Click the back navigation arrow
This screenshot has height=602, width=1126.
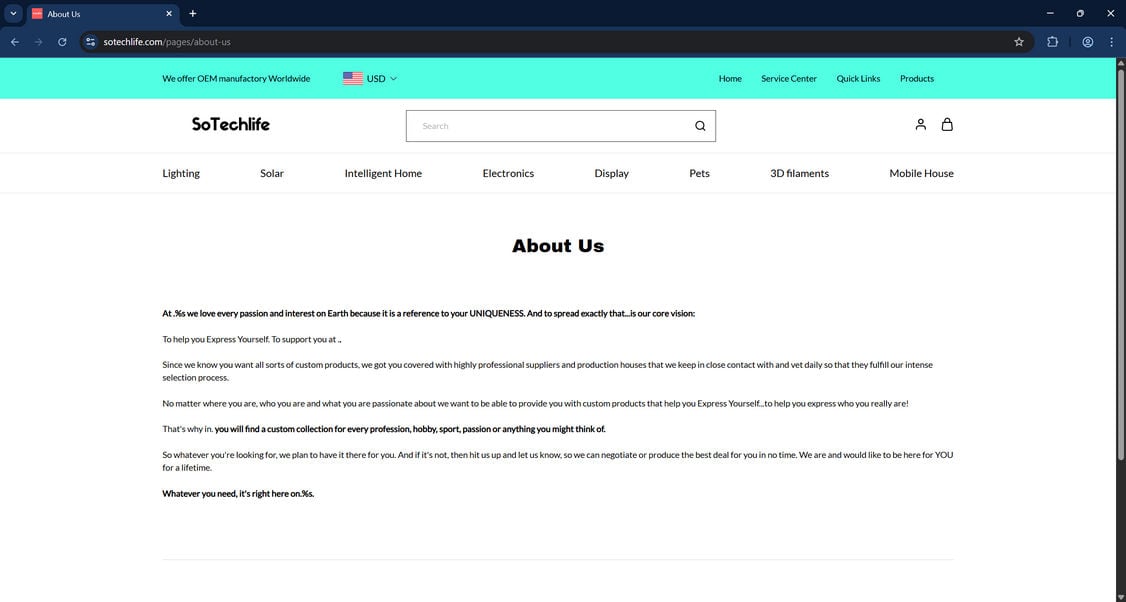[x=14, y=42]
